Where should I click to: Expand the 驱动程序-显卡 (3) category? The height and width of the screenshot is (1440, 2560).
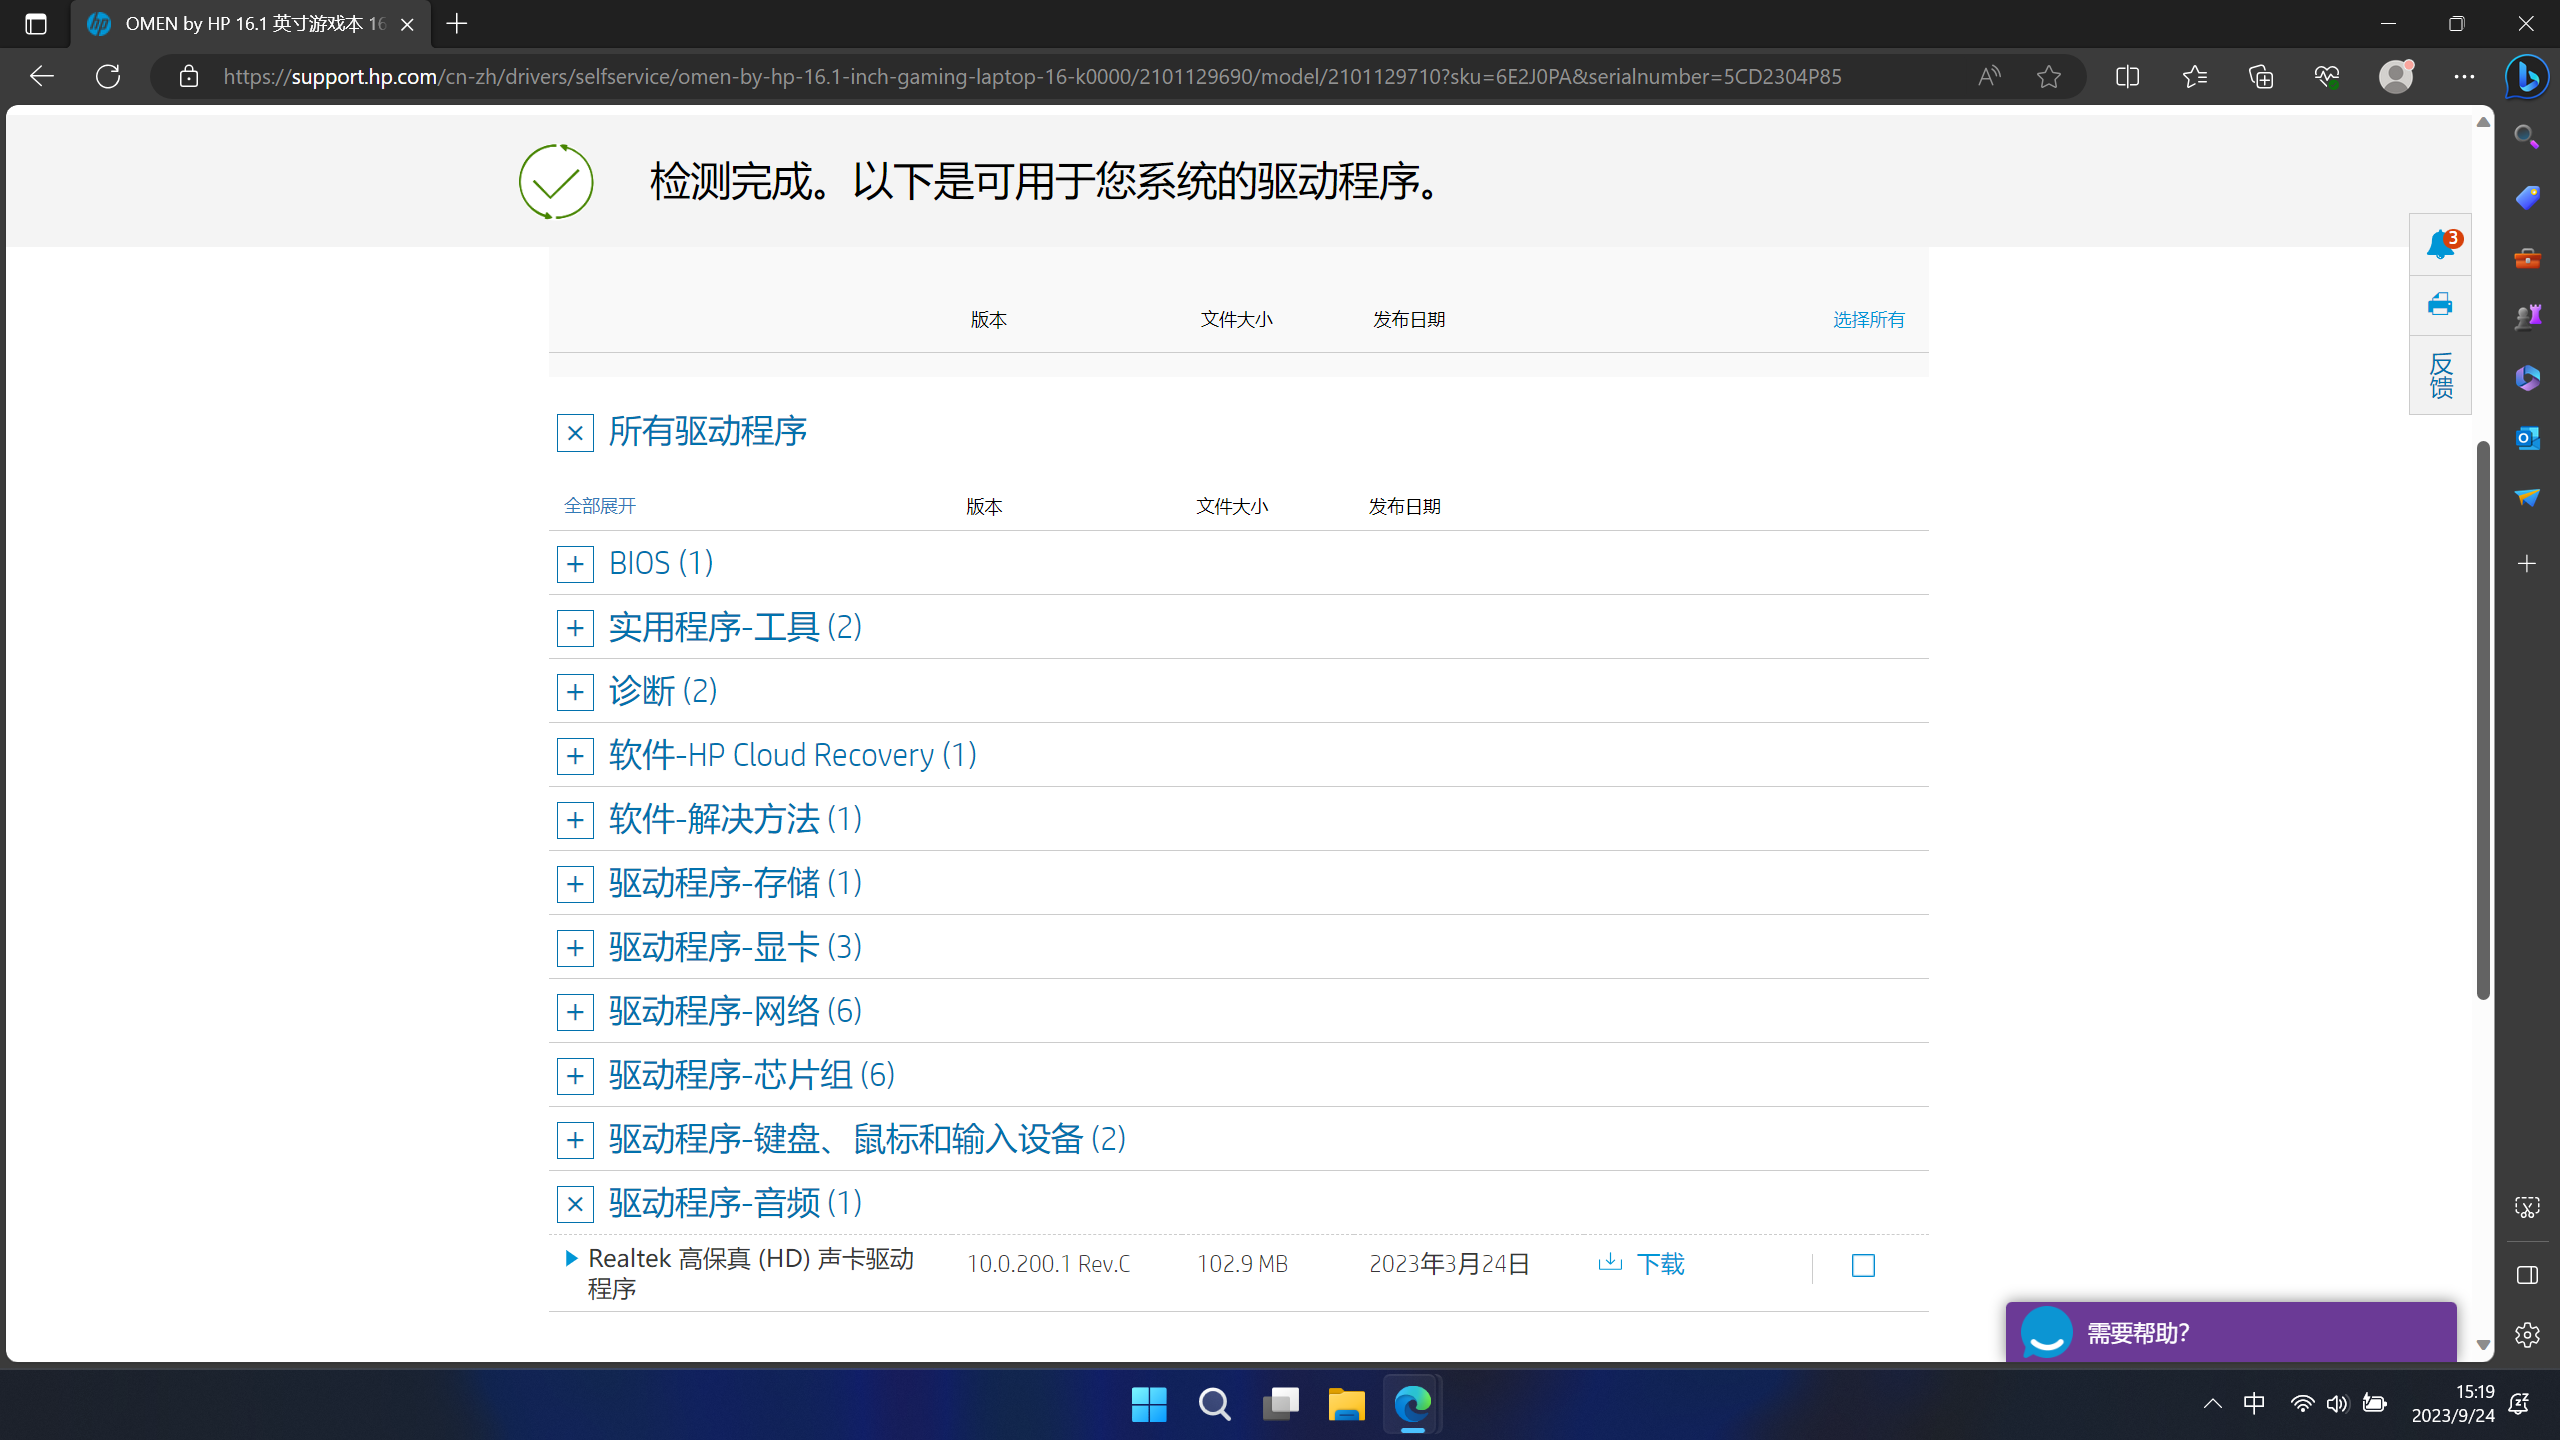point(575,948)
